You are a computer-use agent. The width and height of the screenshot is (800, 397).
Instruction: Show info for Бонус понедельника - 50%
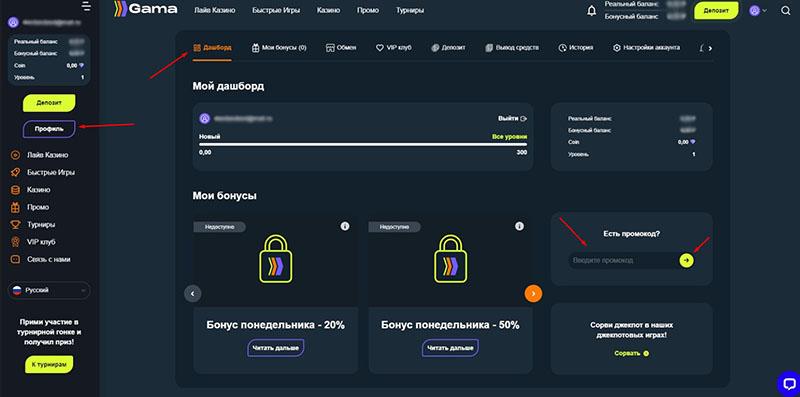(x=519, y=226)
